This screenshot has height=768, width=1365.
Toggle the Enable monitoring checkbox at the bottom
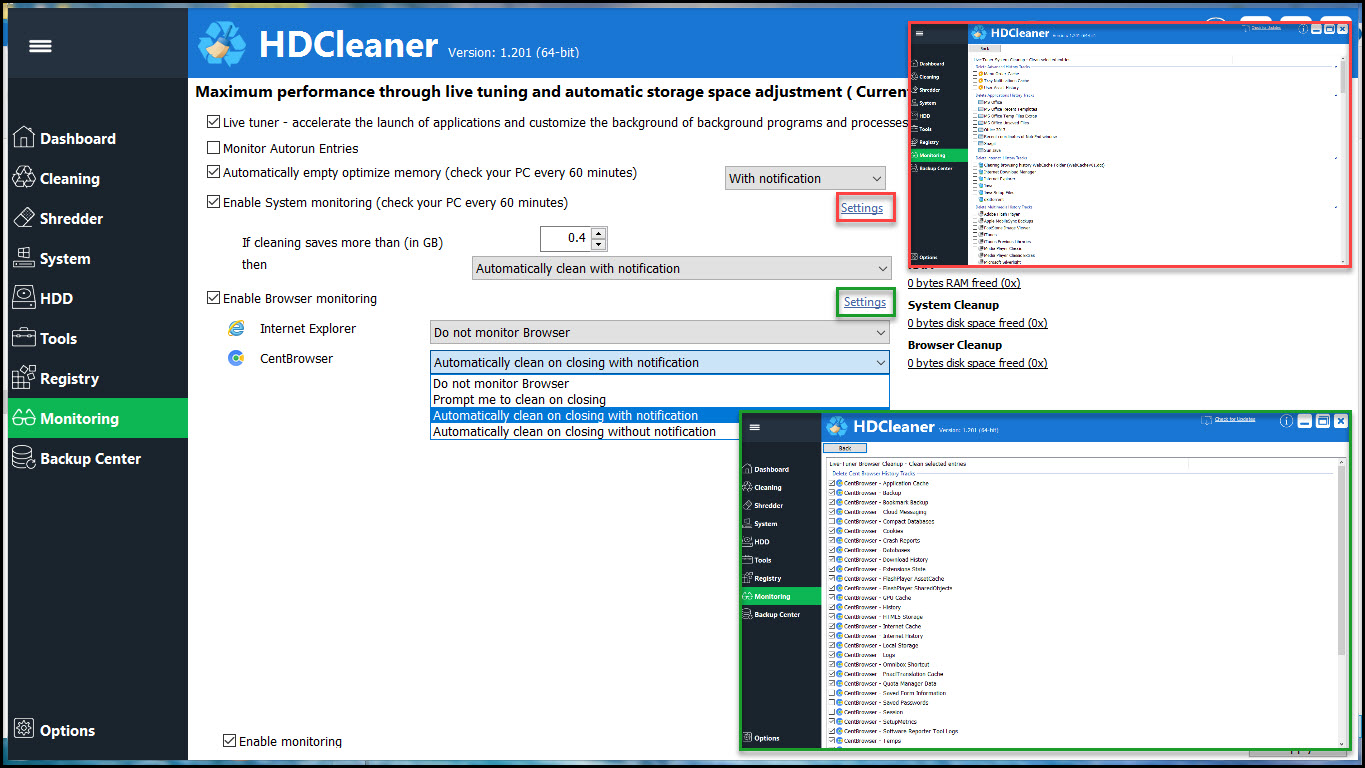click(x=229, y=741)
